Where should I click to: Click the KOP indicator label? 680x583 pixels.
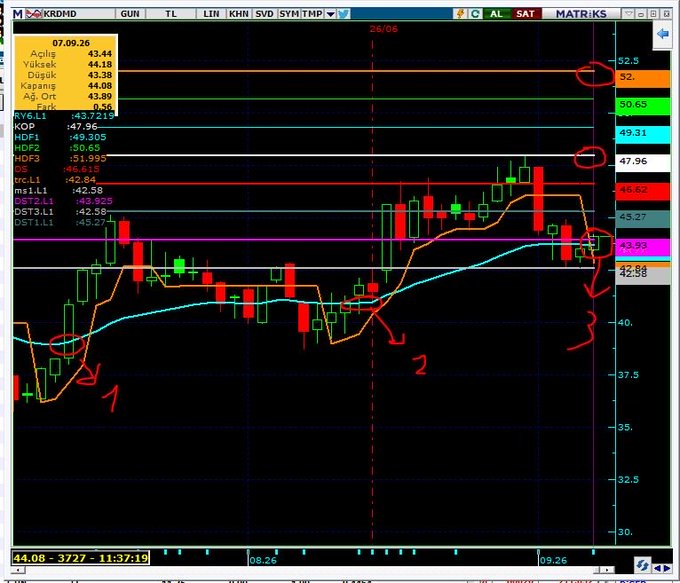coord(24,127)
